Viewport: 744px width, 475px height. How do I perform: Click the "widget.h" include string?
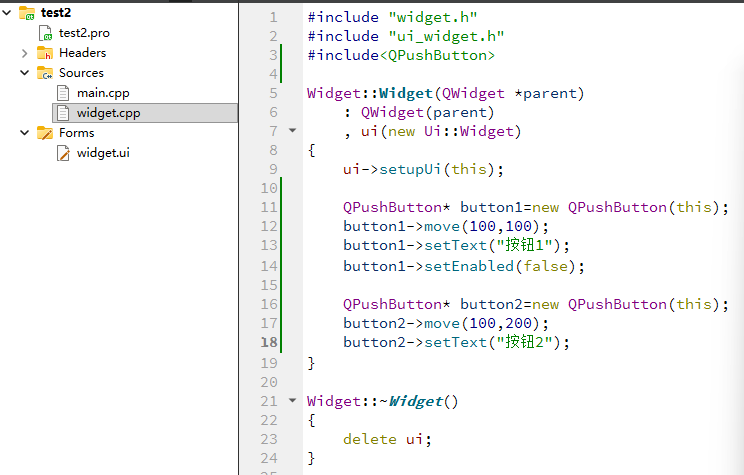433,18
